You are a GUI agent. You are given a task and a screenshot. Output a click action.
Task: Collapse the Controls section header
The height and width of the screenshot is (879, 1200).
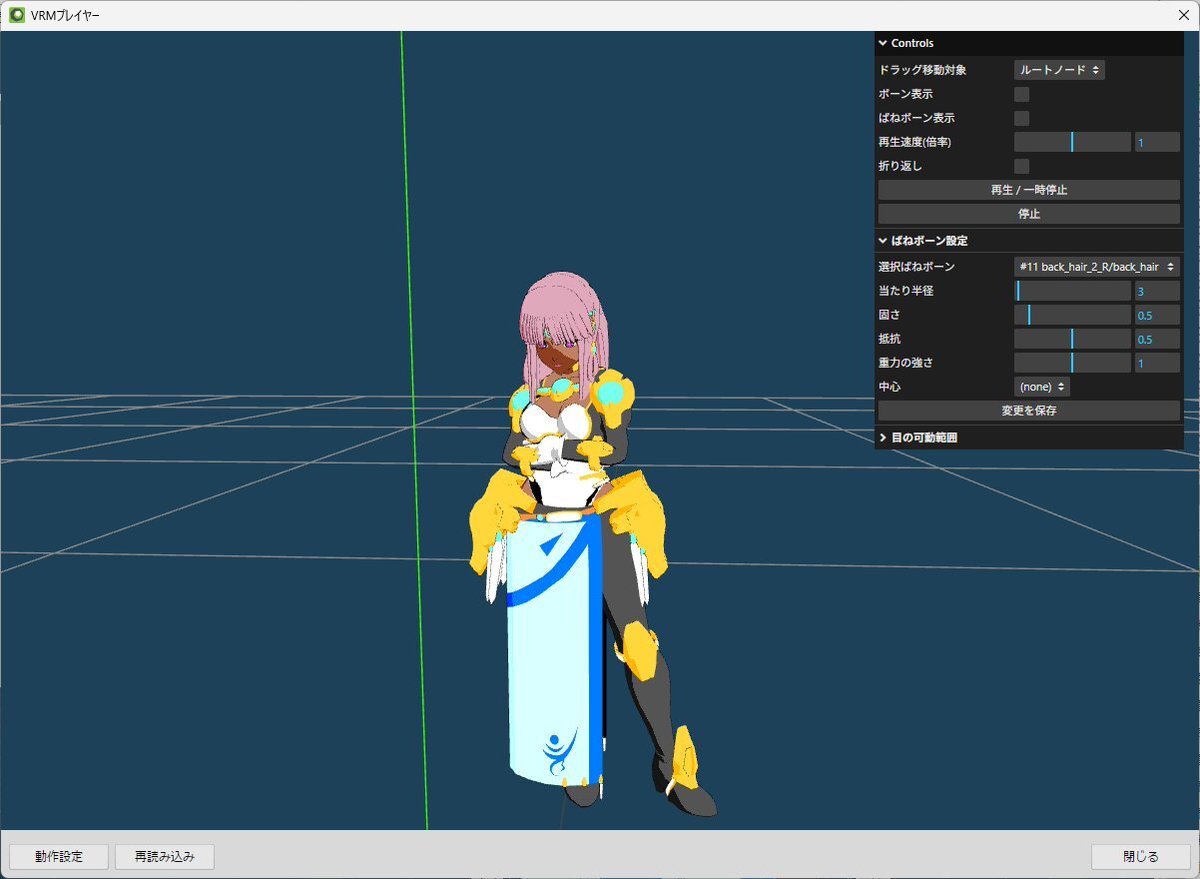(x=1029, y=43)
